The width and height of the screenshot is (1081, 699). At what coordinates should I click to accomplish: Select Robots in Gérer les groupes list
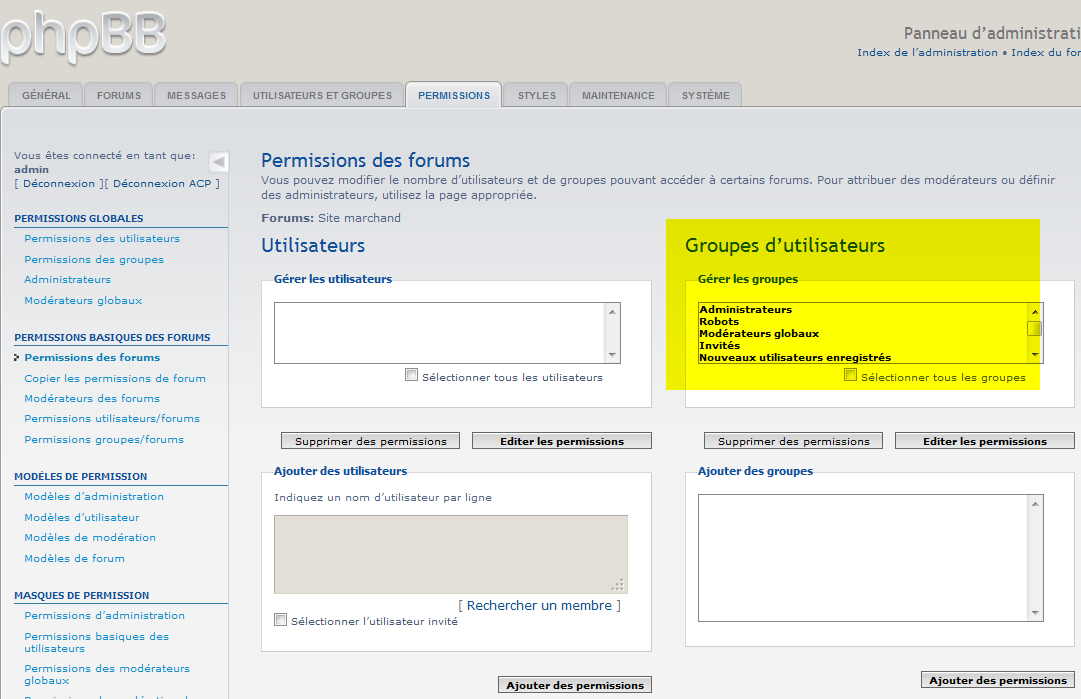pos(719,321)
